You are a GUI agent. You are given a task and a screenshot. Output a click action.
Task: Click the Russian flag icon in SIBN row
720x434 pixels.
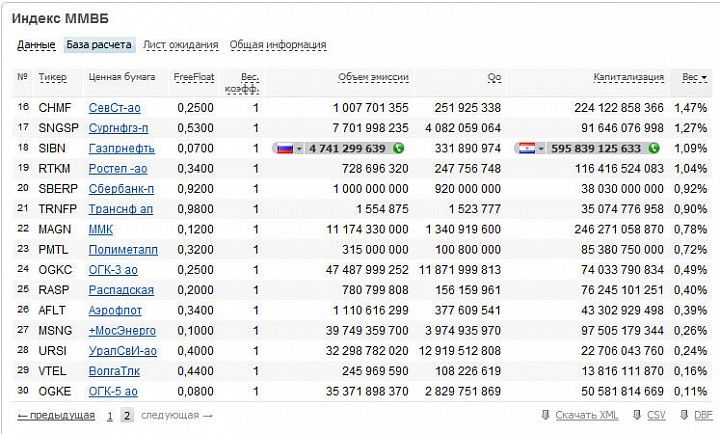tap(285, 148)
